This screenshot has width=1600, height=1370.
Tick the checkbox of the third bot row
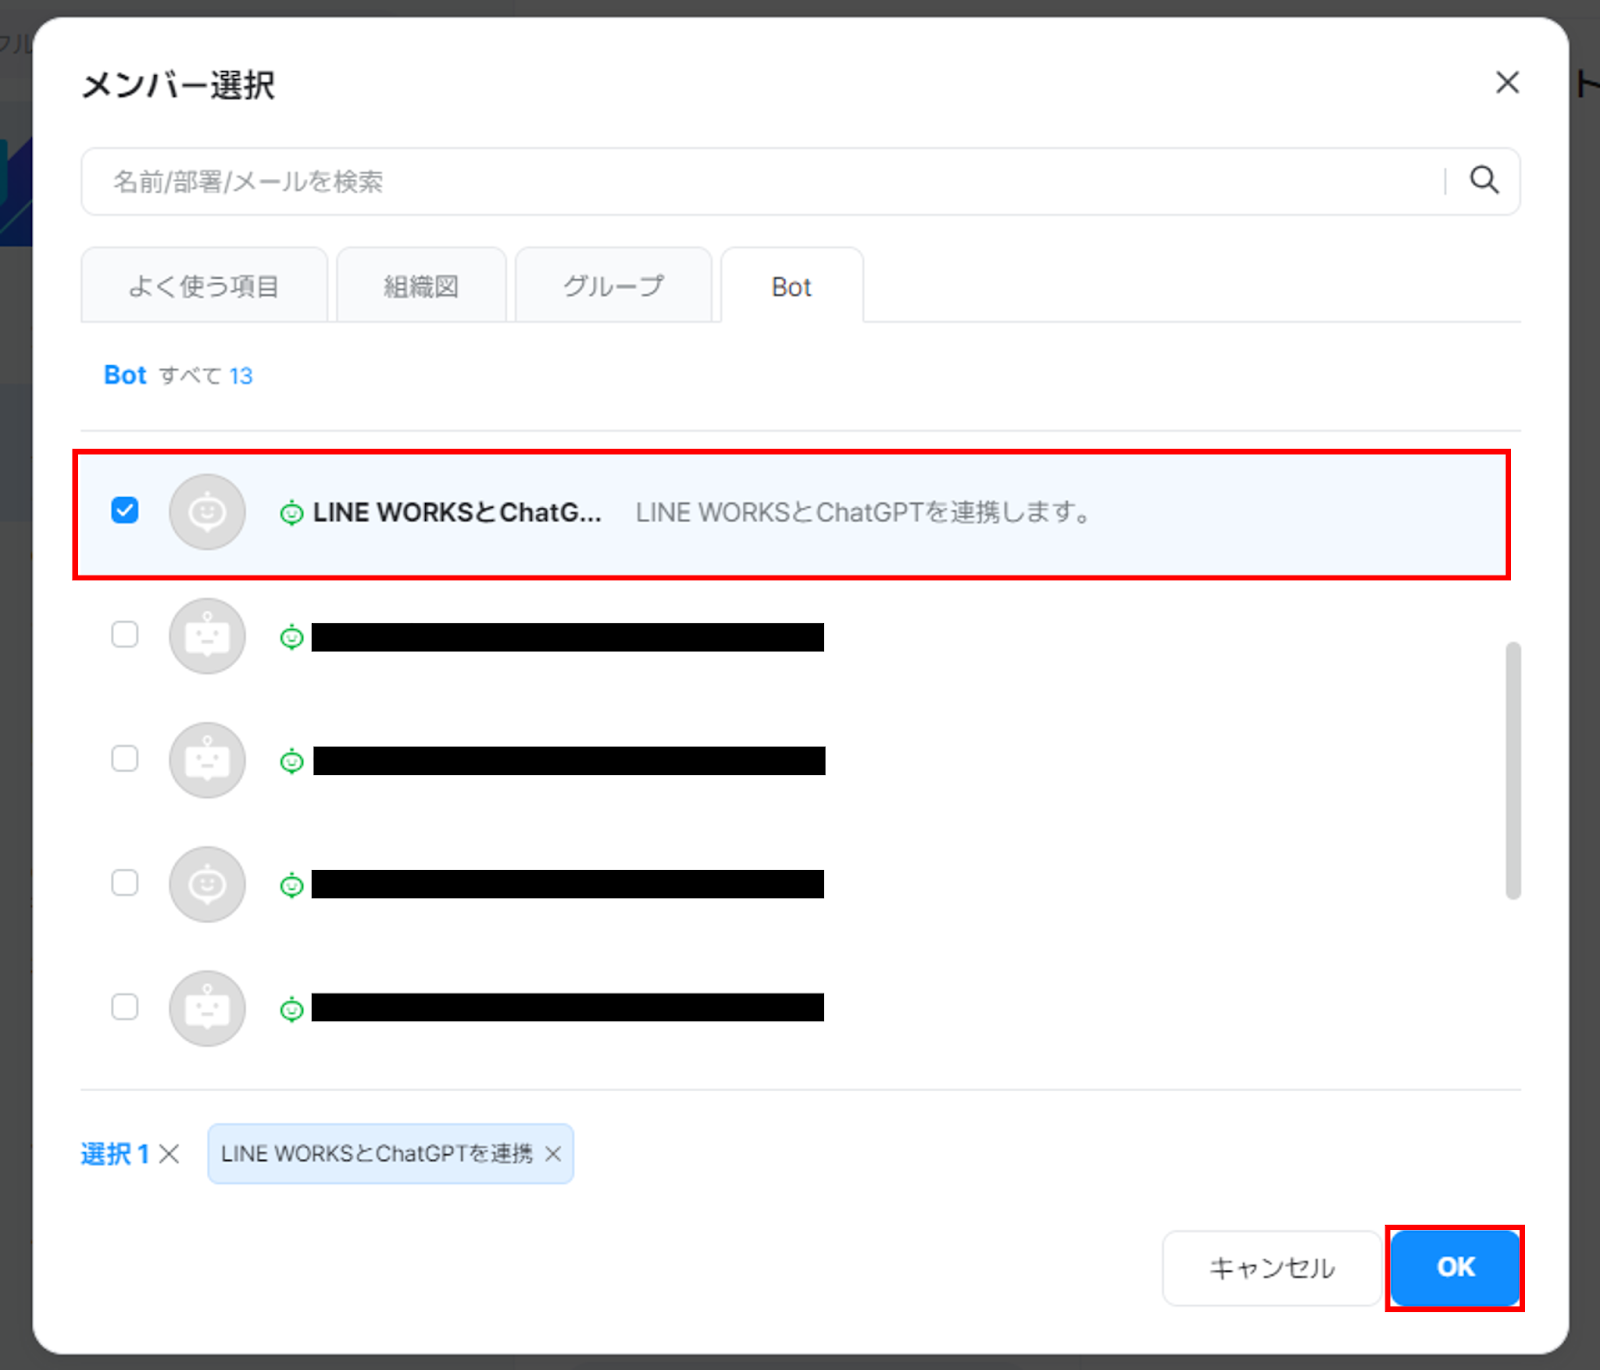125,758
